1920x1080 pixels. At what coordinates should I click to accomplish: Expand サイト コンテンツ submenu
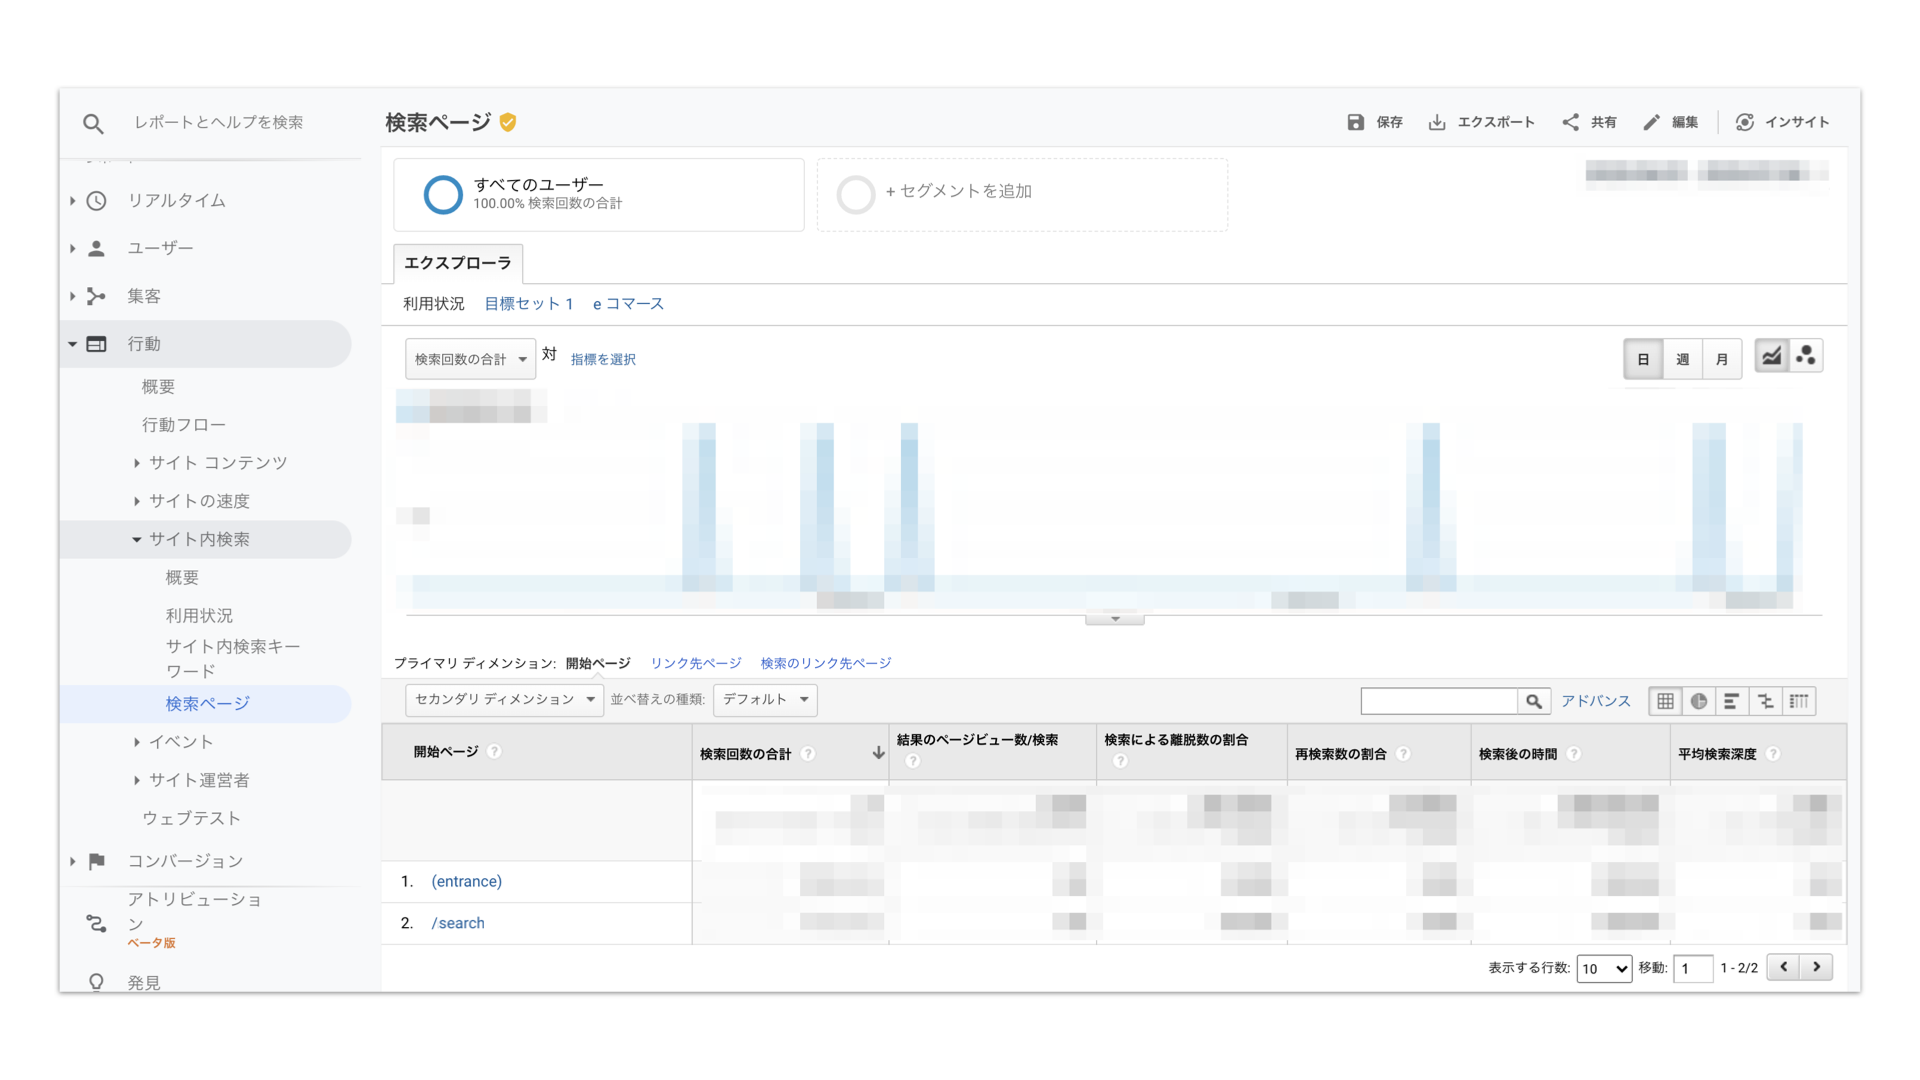[x=137, y=463]
